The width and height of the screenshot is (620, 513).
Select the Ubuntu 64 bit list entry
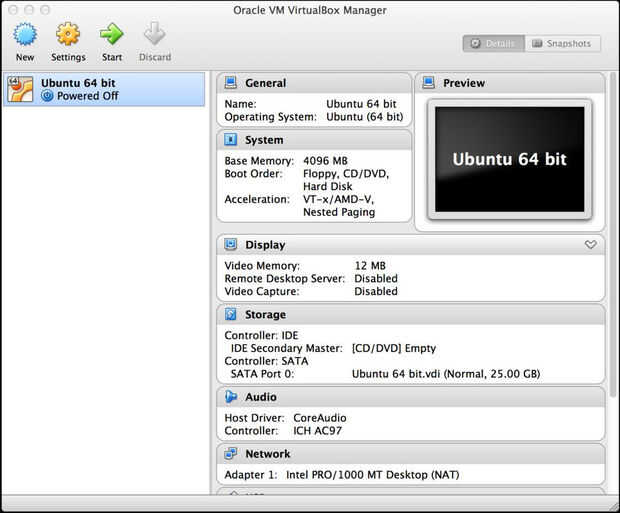(104, 89)
